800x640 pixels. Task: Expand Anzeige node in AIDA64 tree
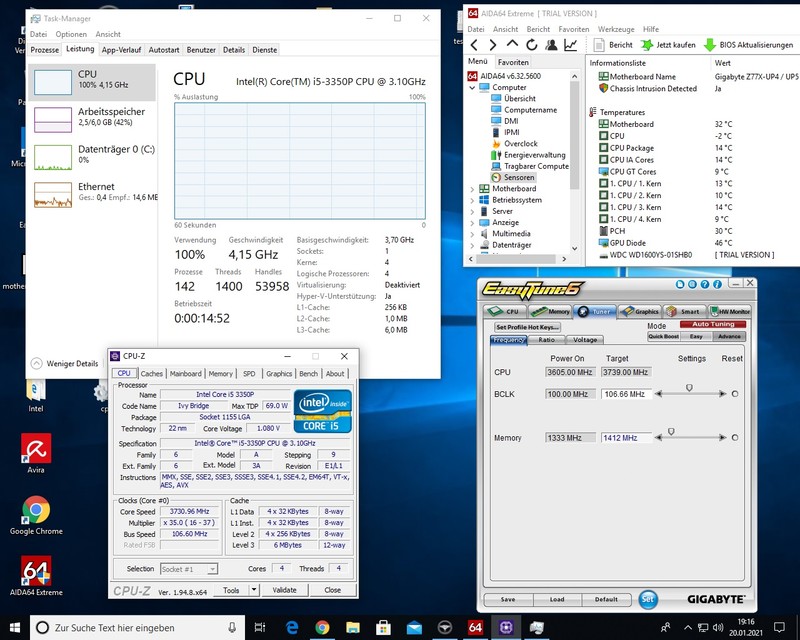(472, 223)
